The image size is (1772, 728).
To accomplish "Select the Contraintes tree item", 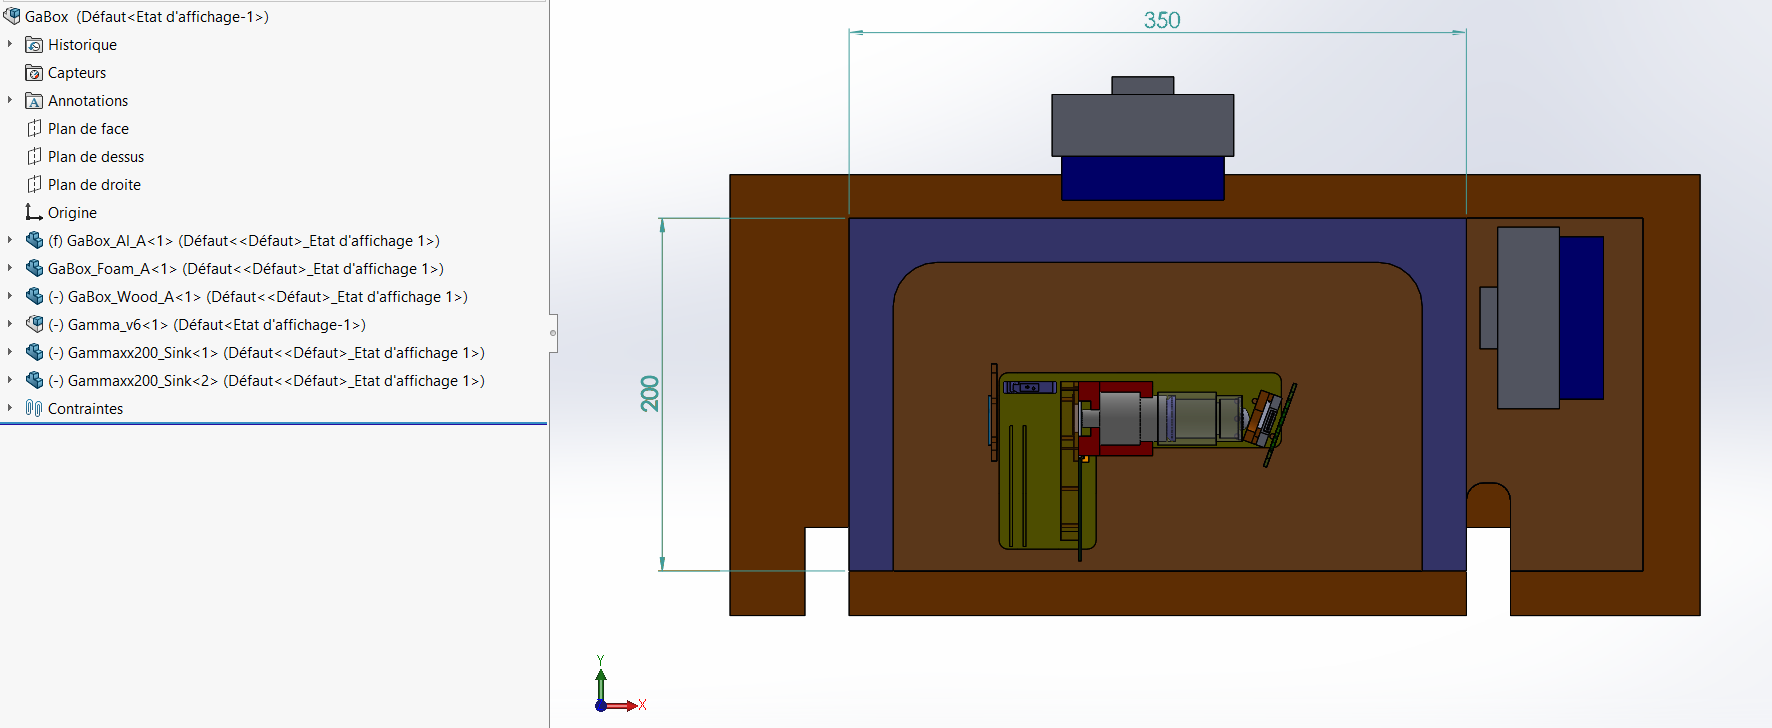I will [85, 409].
